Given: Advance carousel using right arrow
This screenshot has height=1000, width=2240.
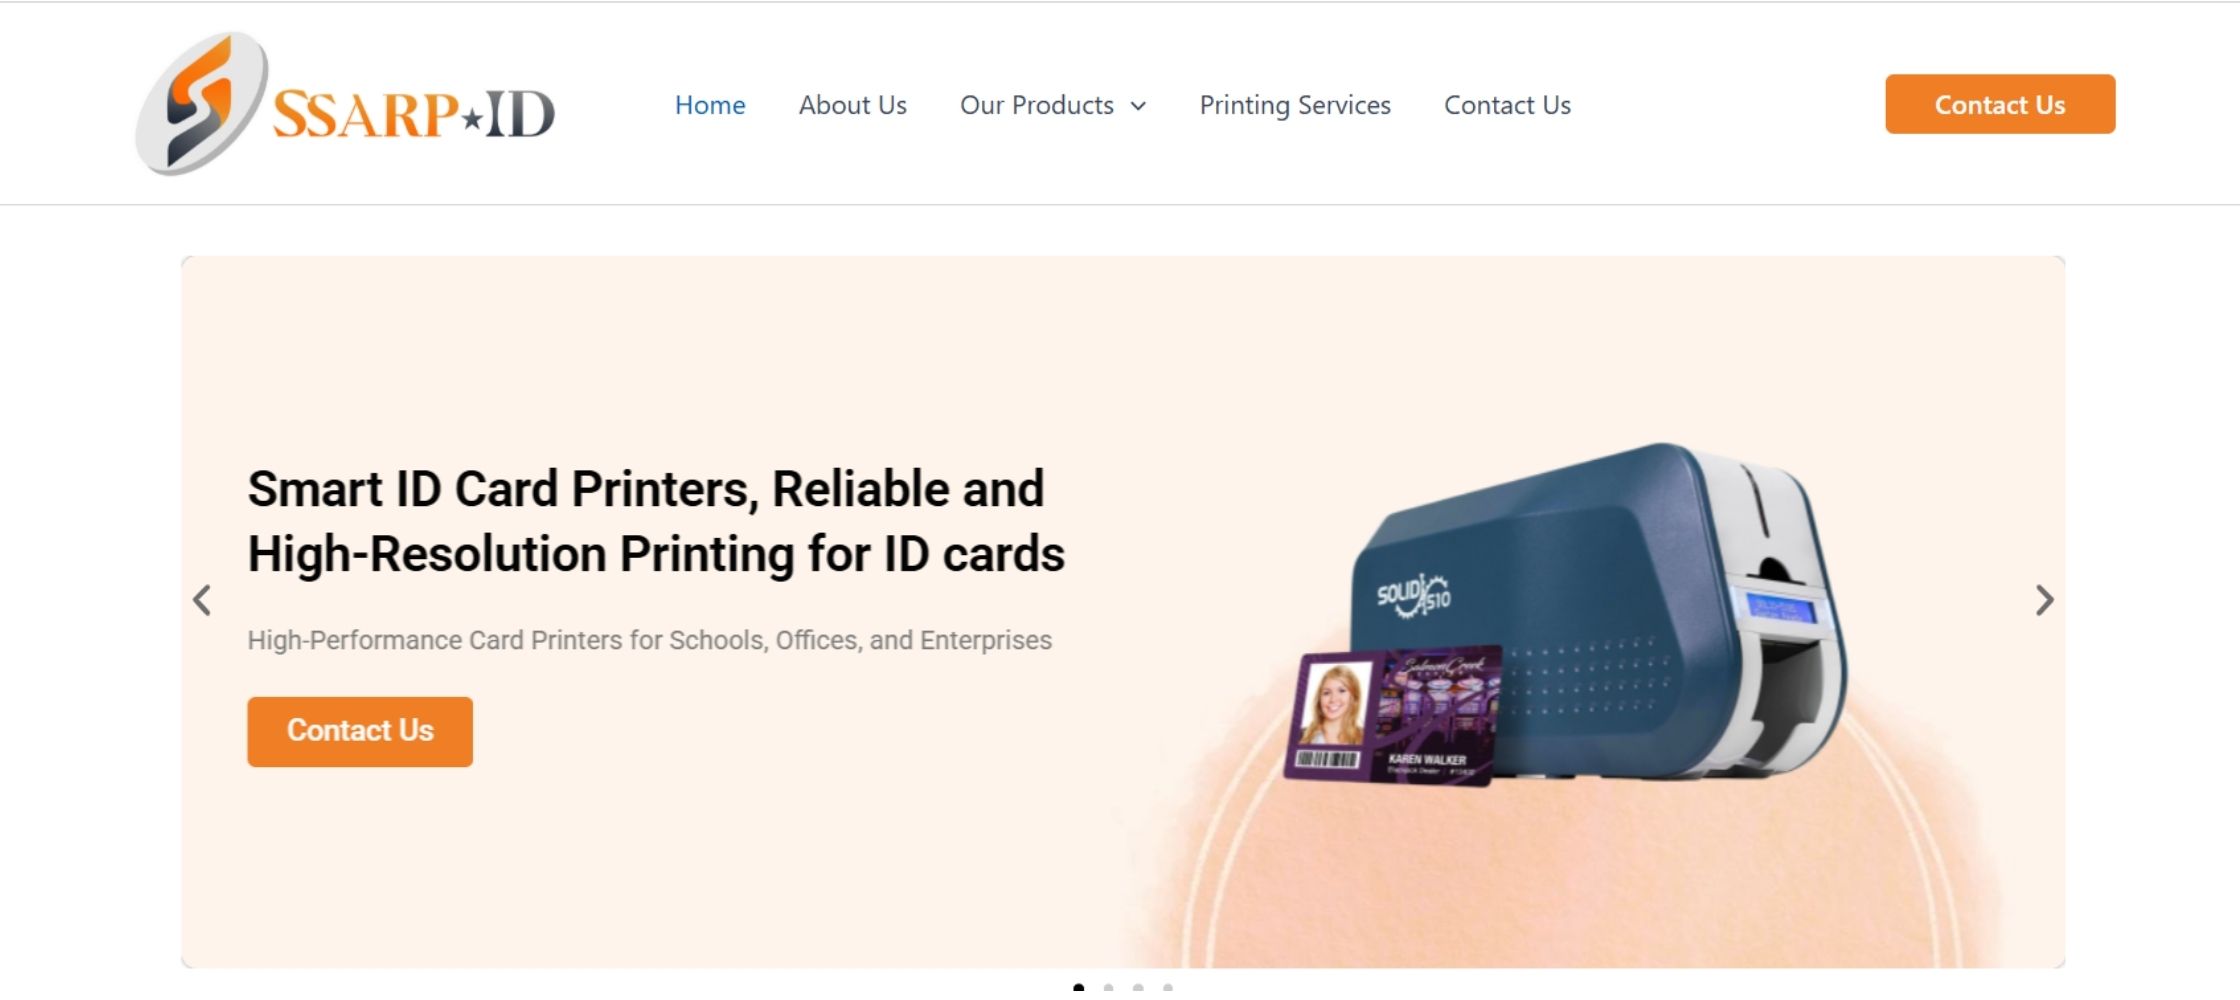Looking at the screenshot, I should (x=2044, y=600).
